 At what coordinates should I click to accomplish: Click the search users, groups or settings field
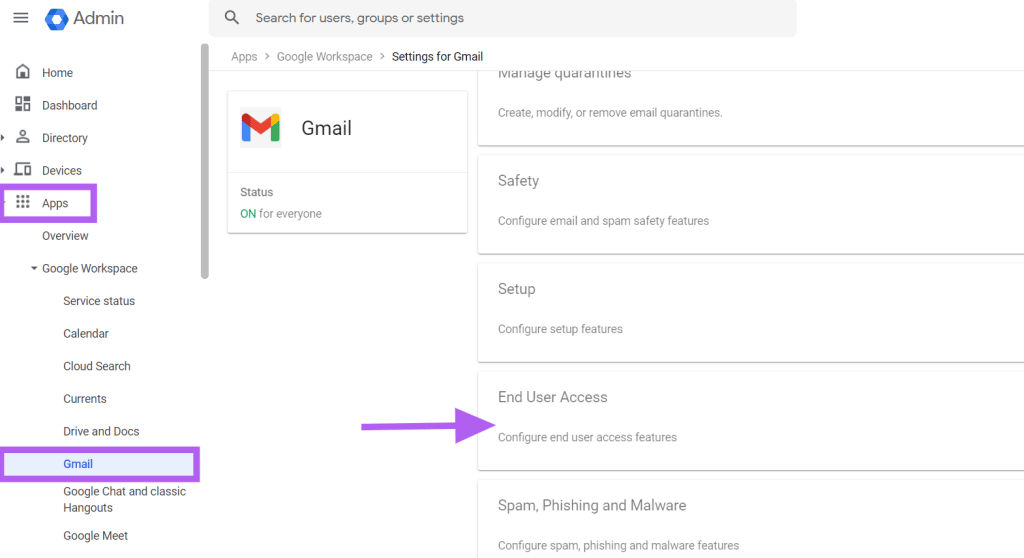coord(503,18)
